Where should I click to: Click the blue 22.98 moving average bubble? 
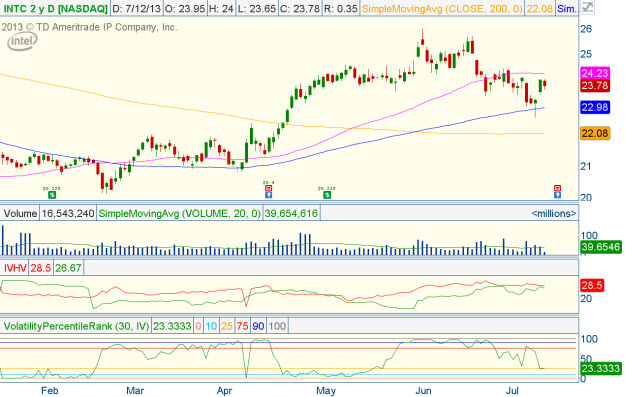595,107
